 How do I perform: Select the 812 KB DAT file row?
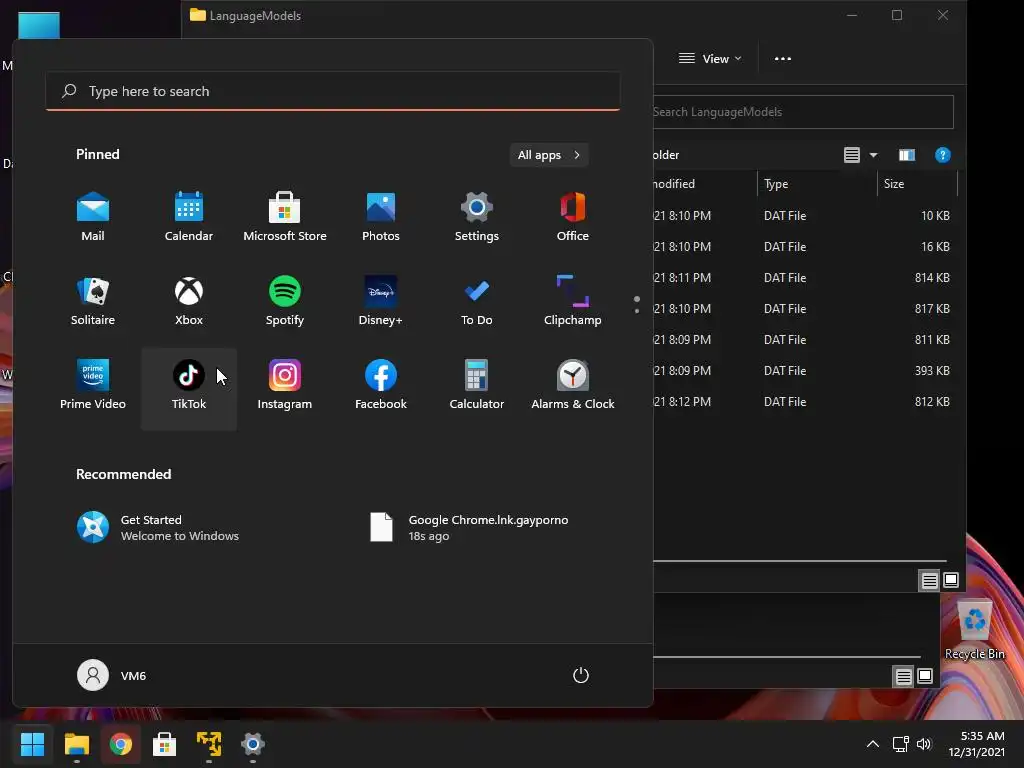(x=805, y=402)
